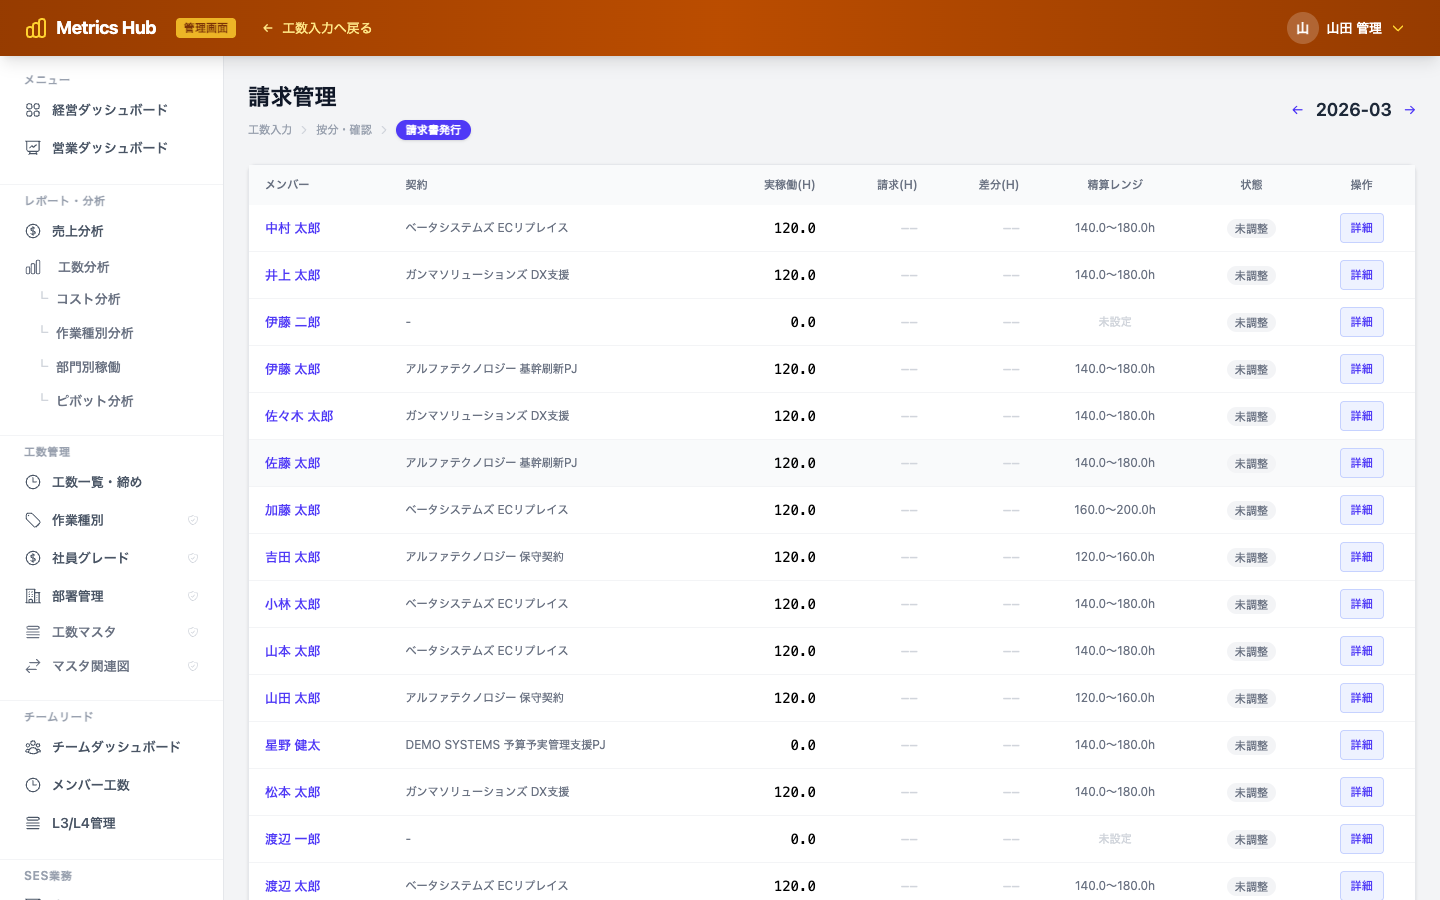Click 工数入力 breadcrumb step
This screenshot has width=1440, height=900.
(270, 130)
